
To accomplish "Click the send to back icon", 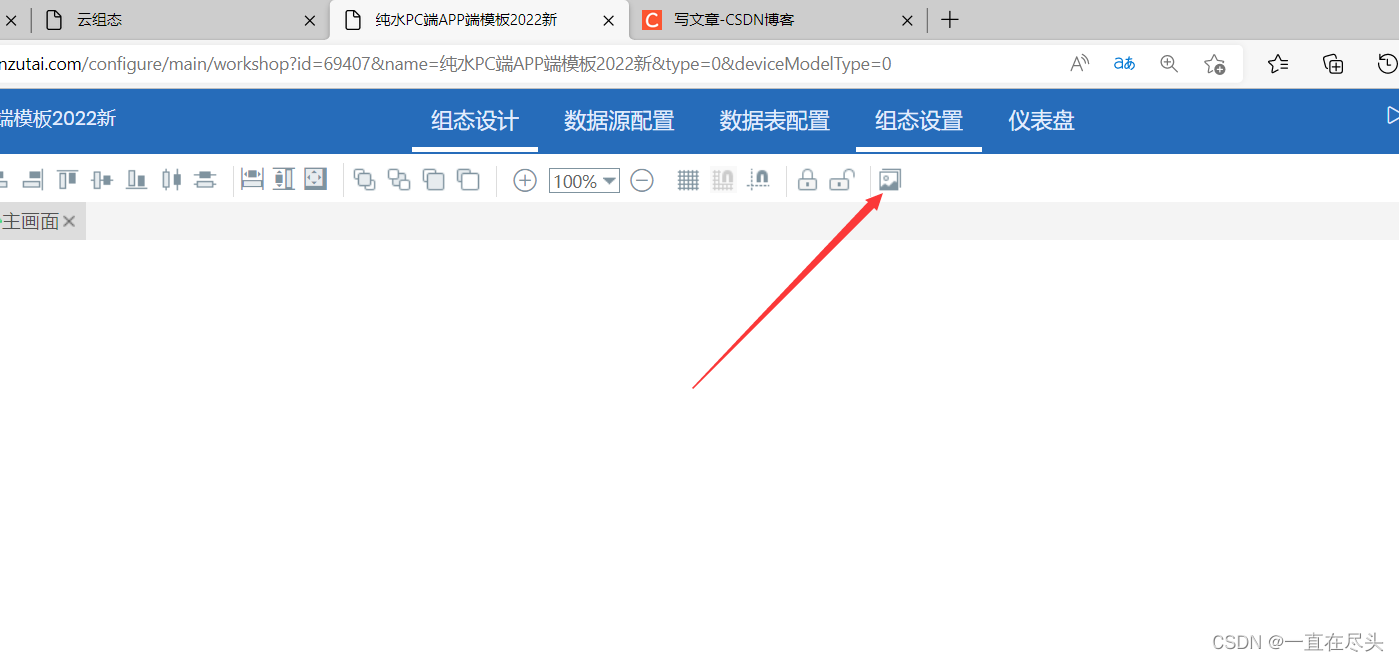I will pos(468,180).
